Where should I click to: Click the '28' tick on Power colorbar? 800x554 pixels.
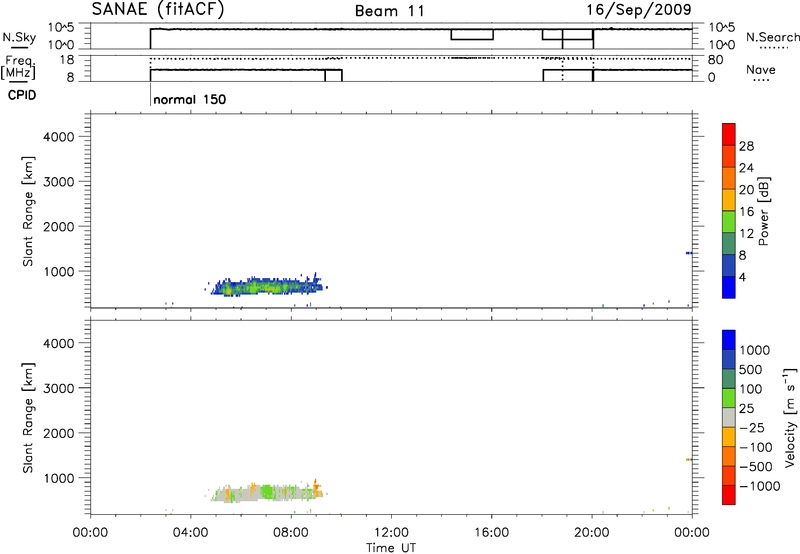click(x=746, y=146)
